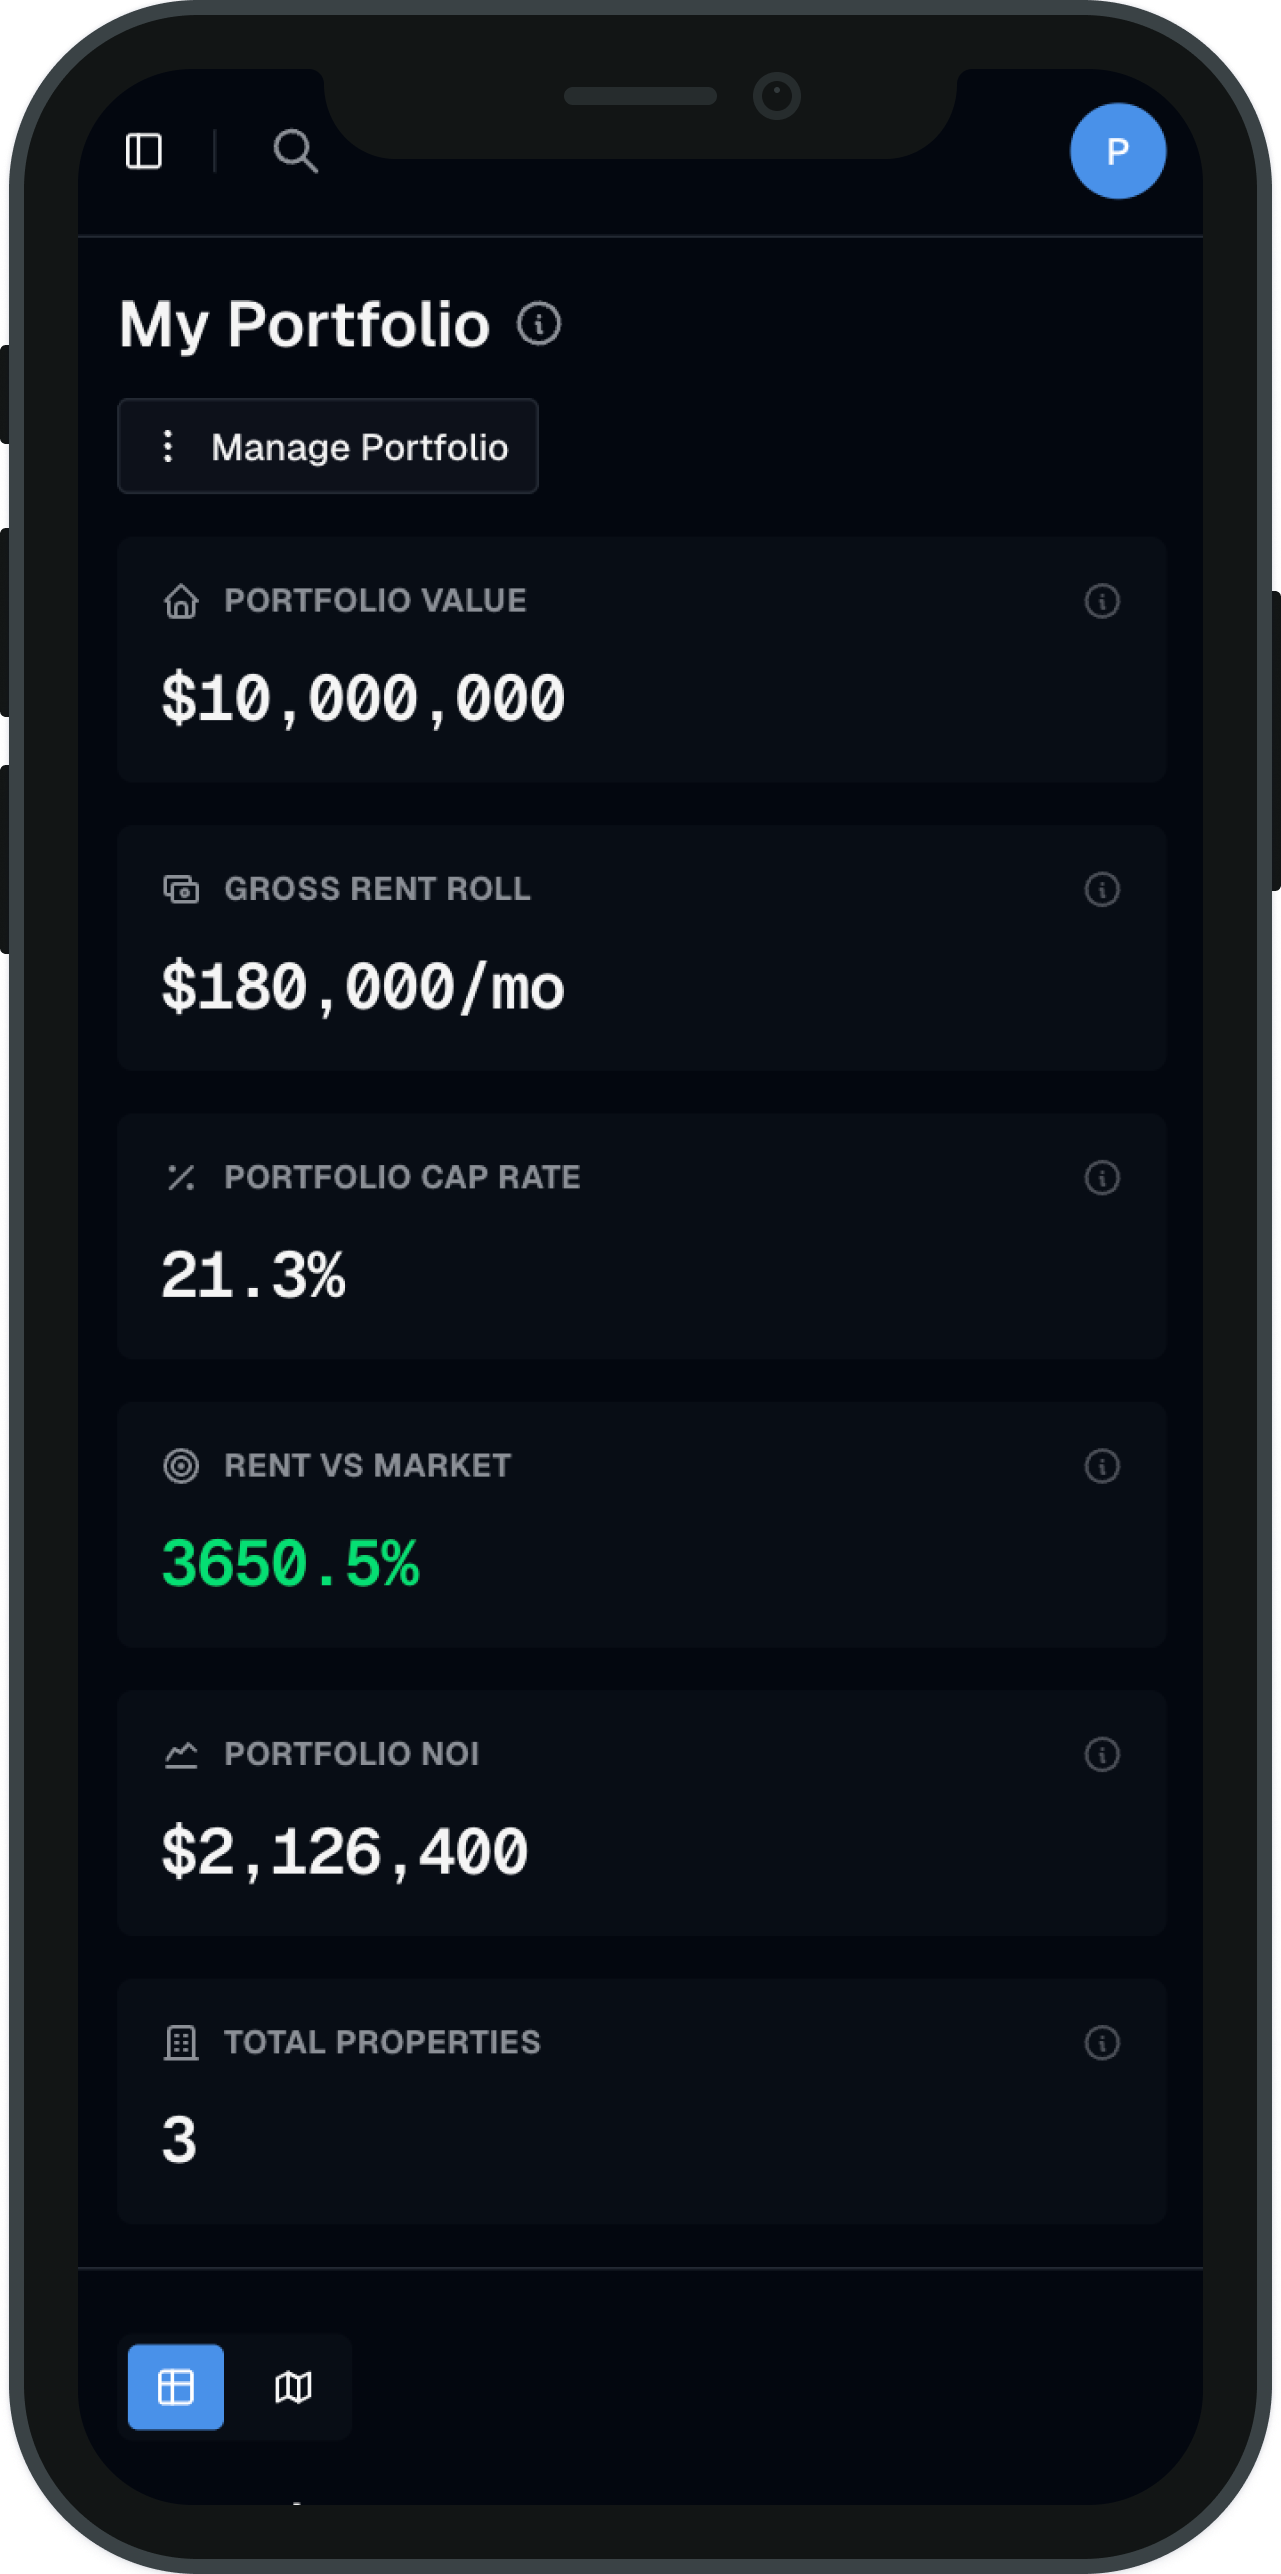Switch to the table view

click(x=176, y=2387)
